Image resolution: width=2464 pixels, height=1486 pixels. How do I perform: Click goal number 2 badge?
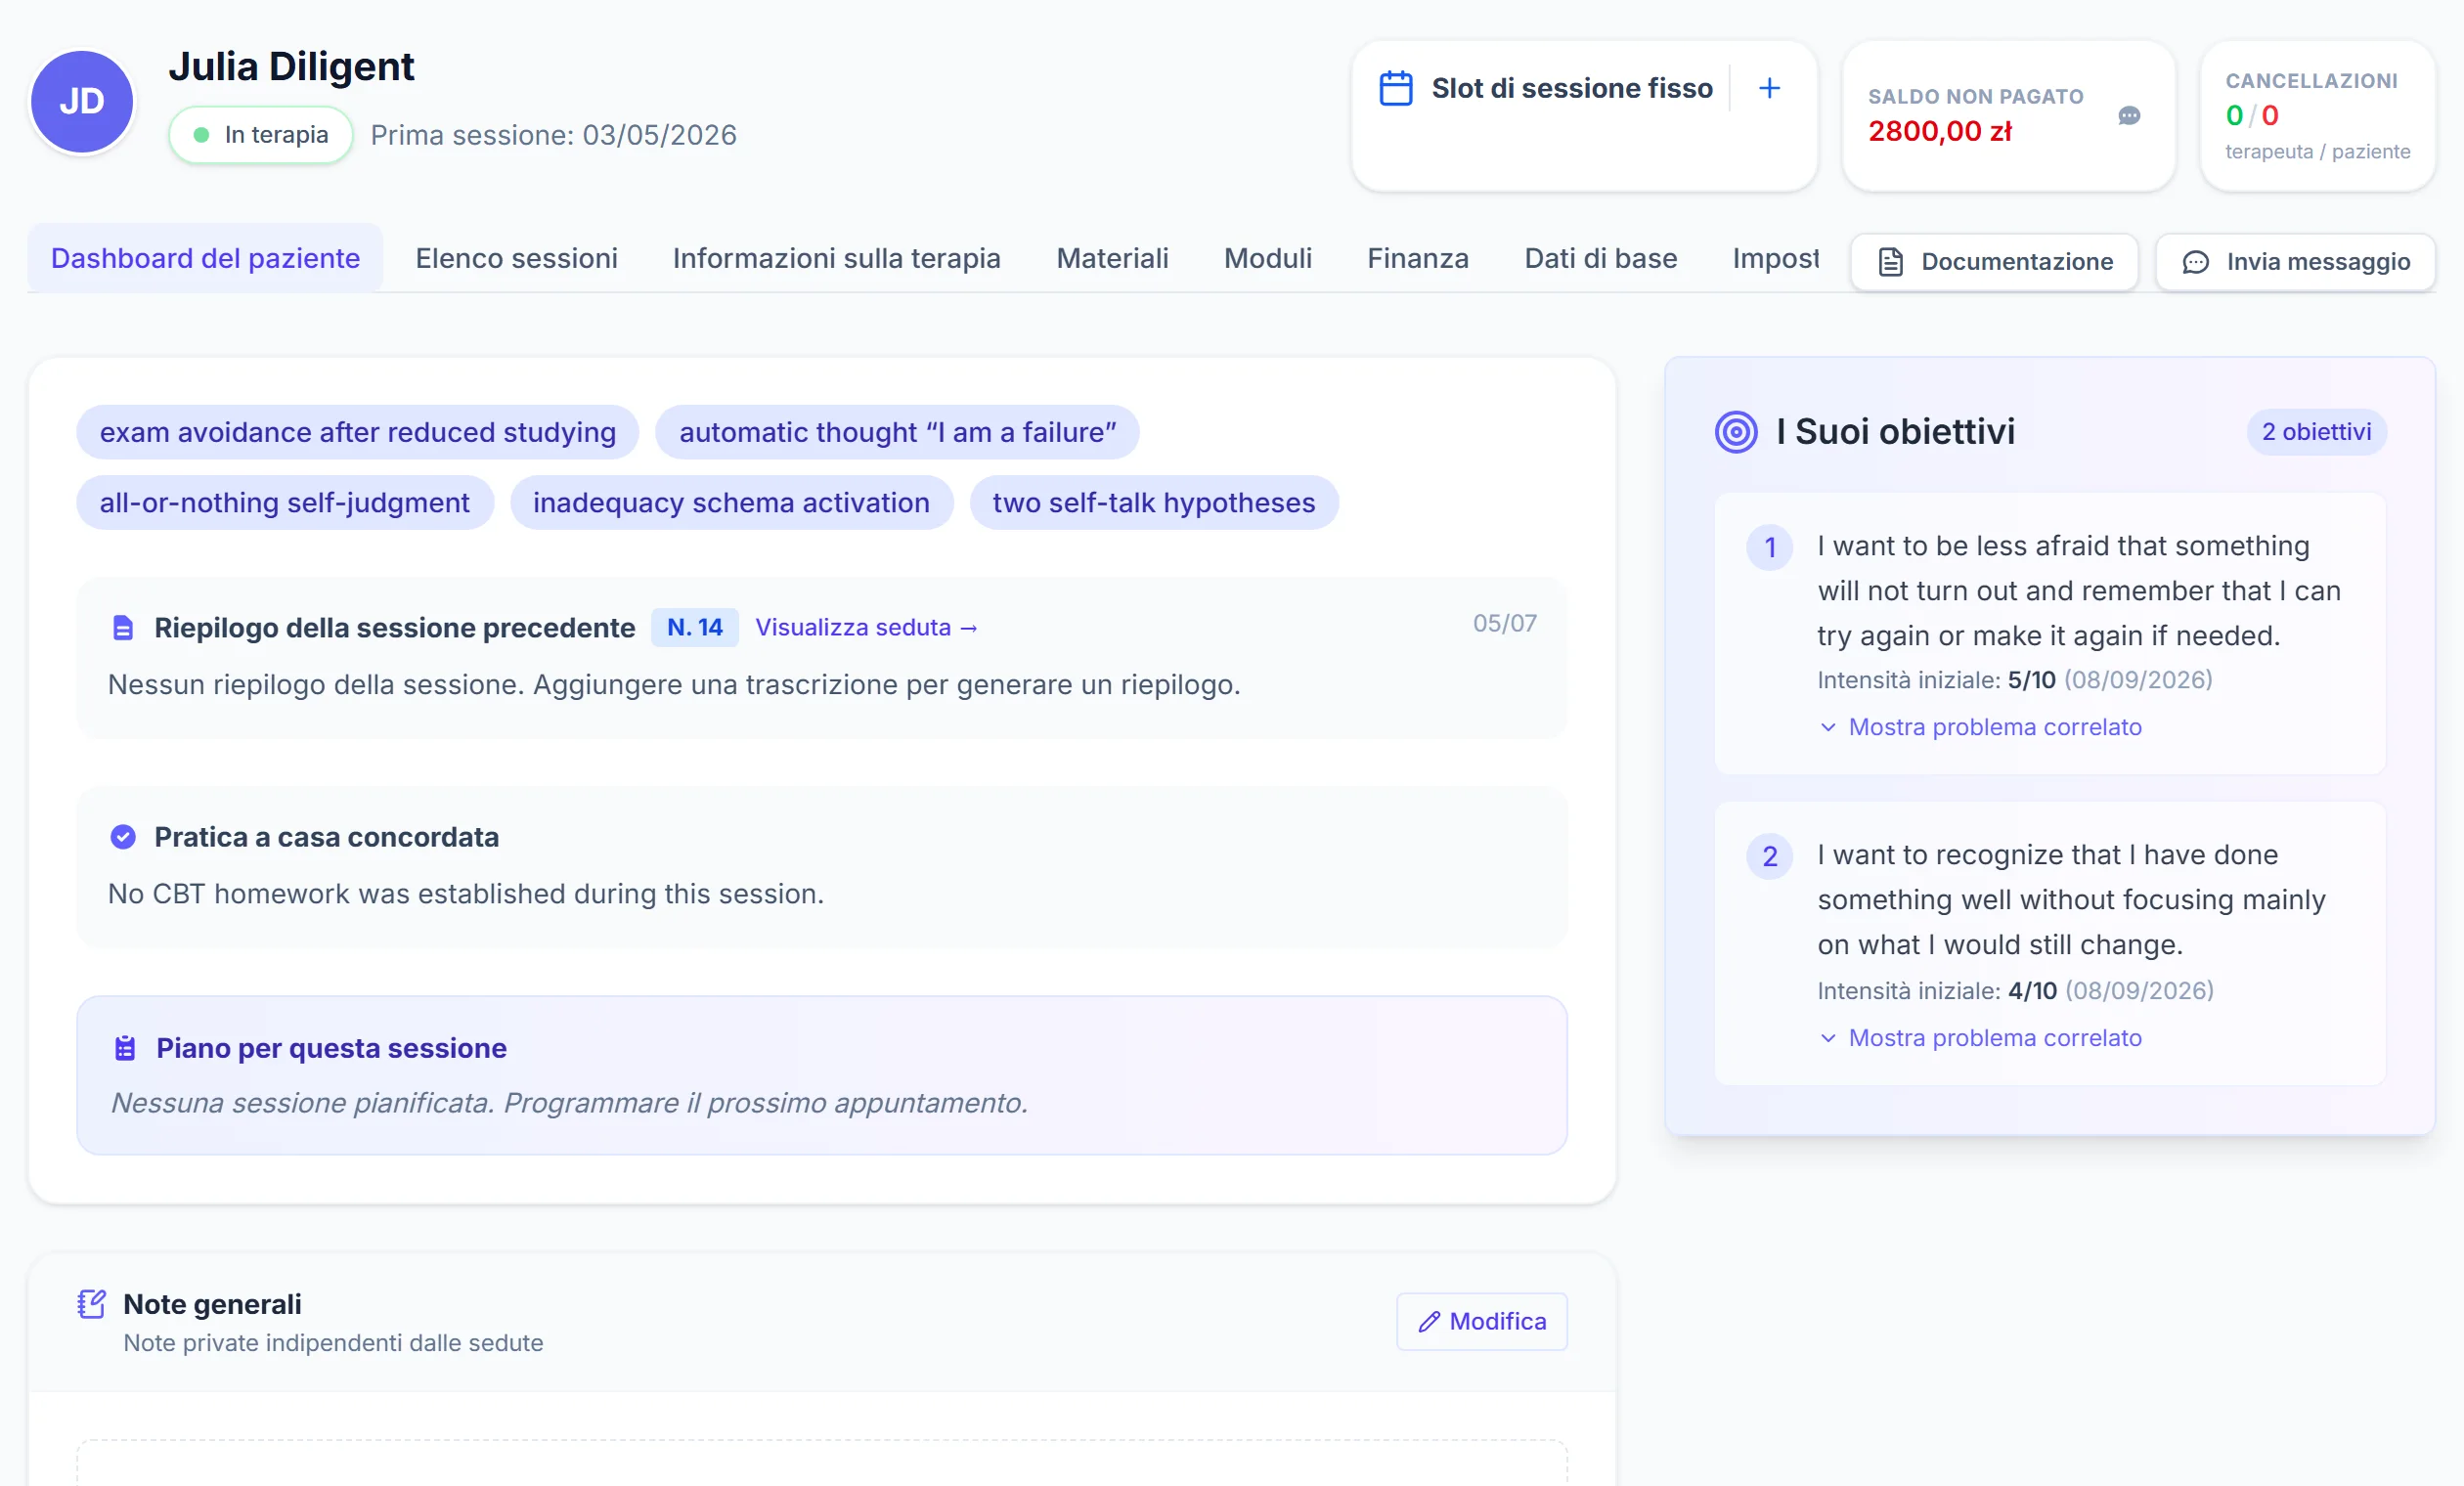(1769, 856)
